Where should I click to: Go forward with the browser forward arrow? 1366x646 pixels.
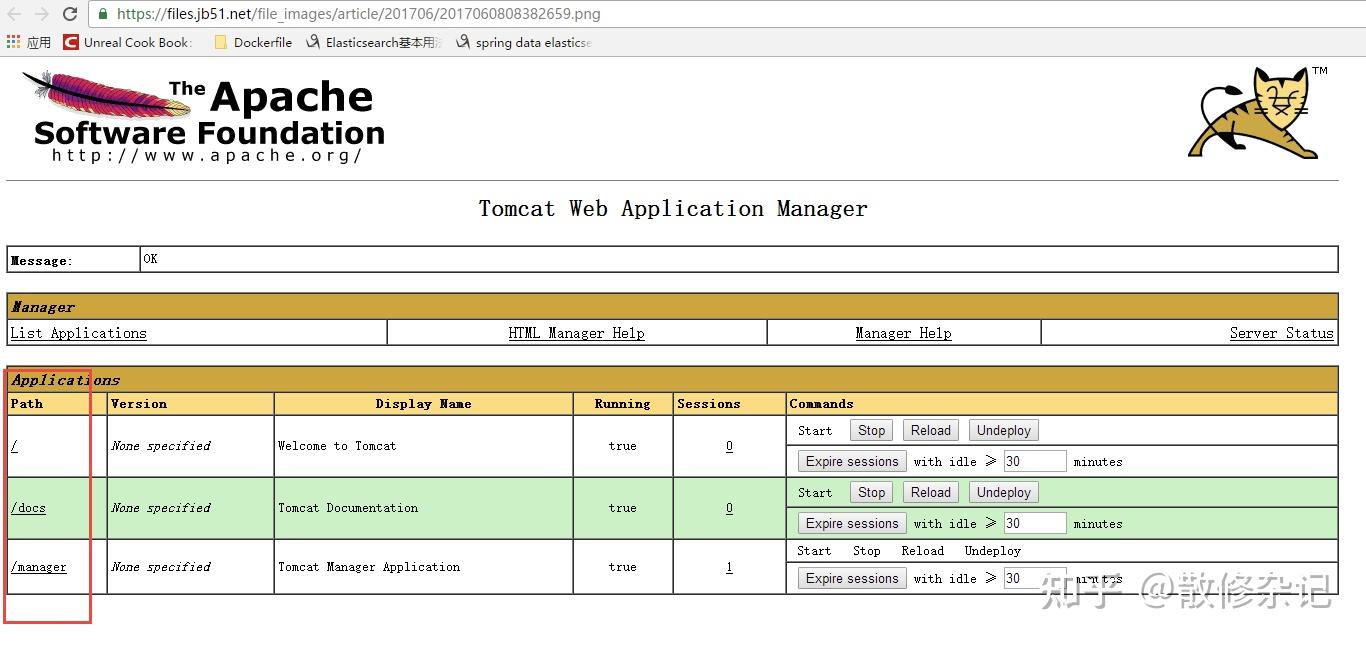coord(42,14)
